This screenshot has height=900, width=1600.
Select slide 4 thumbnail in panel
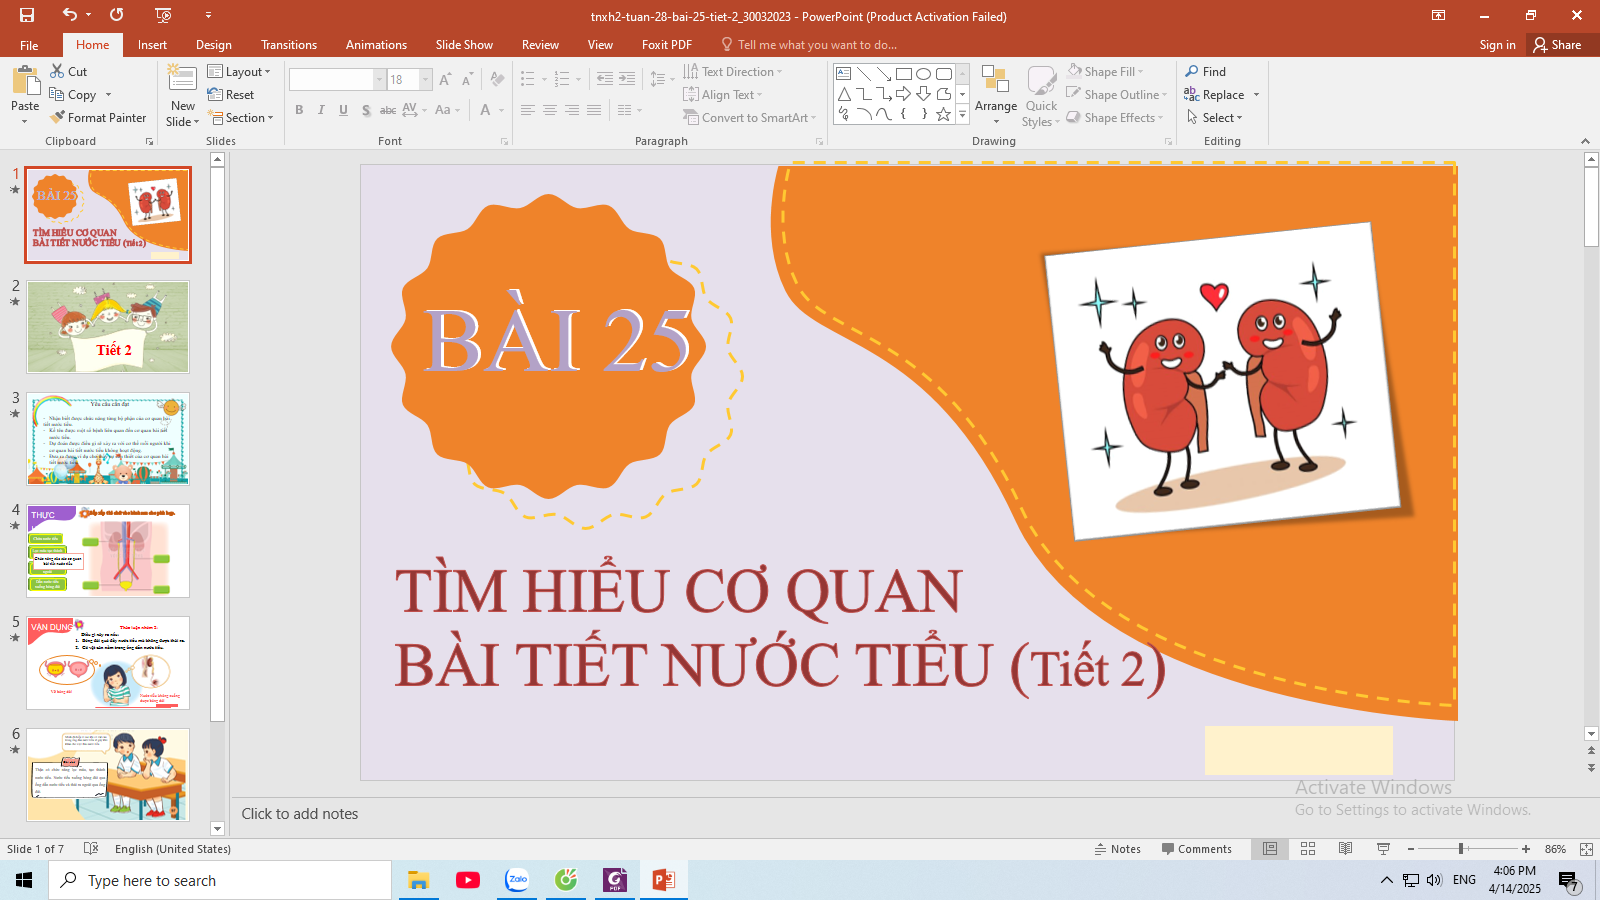point(108,551)
